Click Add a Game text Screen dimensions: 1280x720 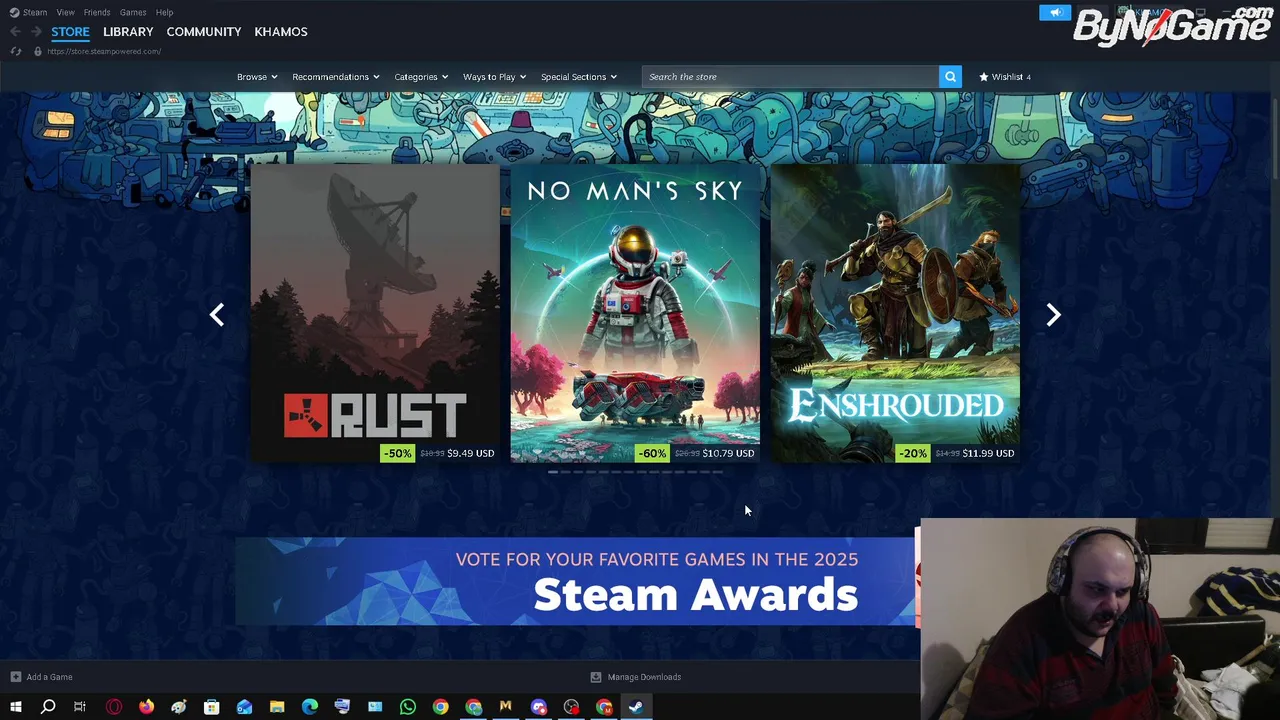tap(50, 677)
